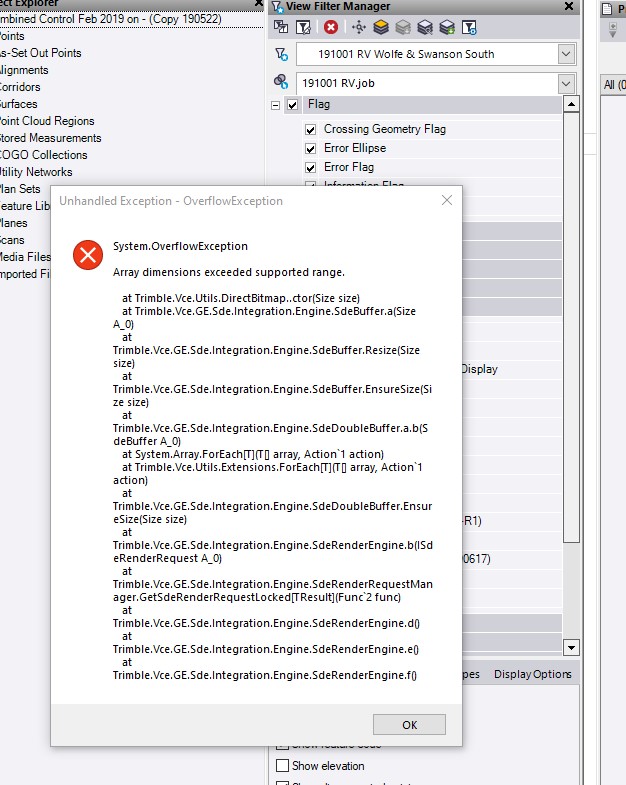Select Stored Measurements node

[50, 138]
